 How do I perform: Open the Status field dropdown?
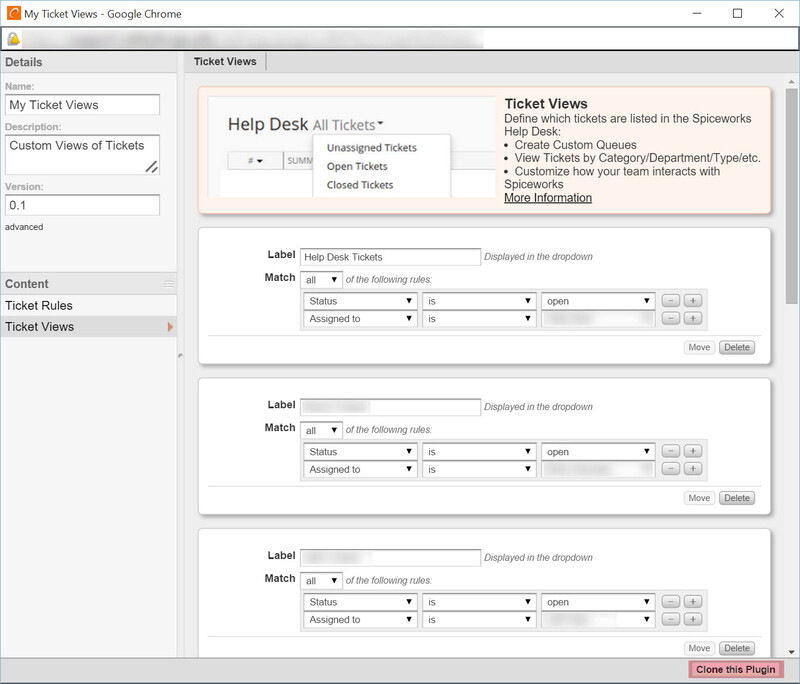click(x=359, y=299)
